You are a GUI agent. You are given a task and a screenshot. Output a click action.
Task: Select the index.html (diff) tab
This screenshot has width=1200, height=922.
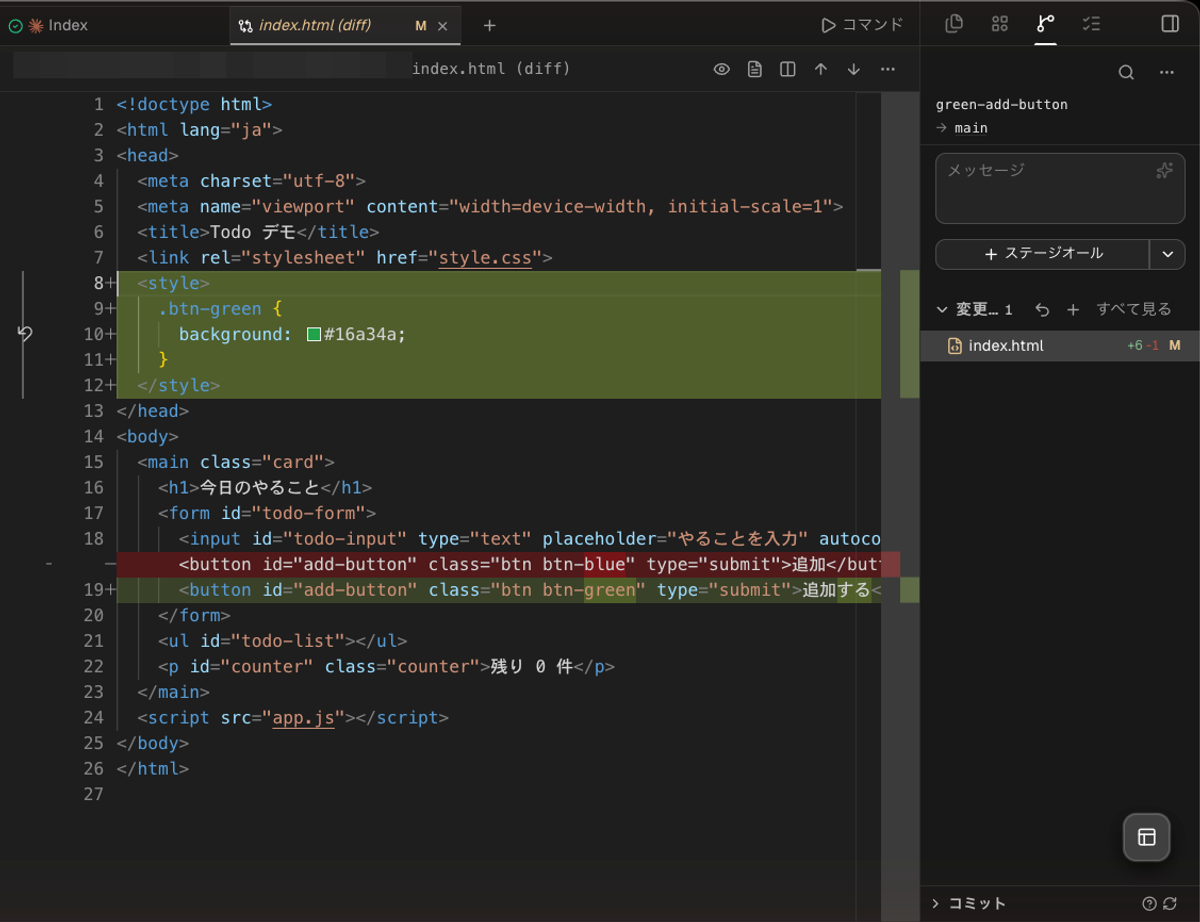345,26
